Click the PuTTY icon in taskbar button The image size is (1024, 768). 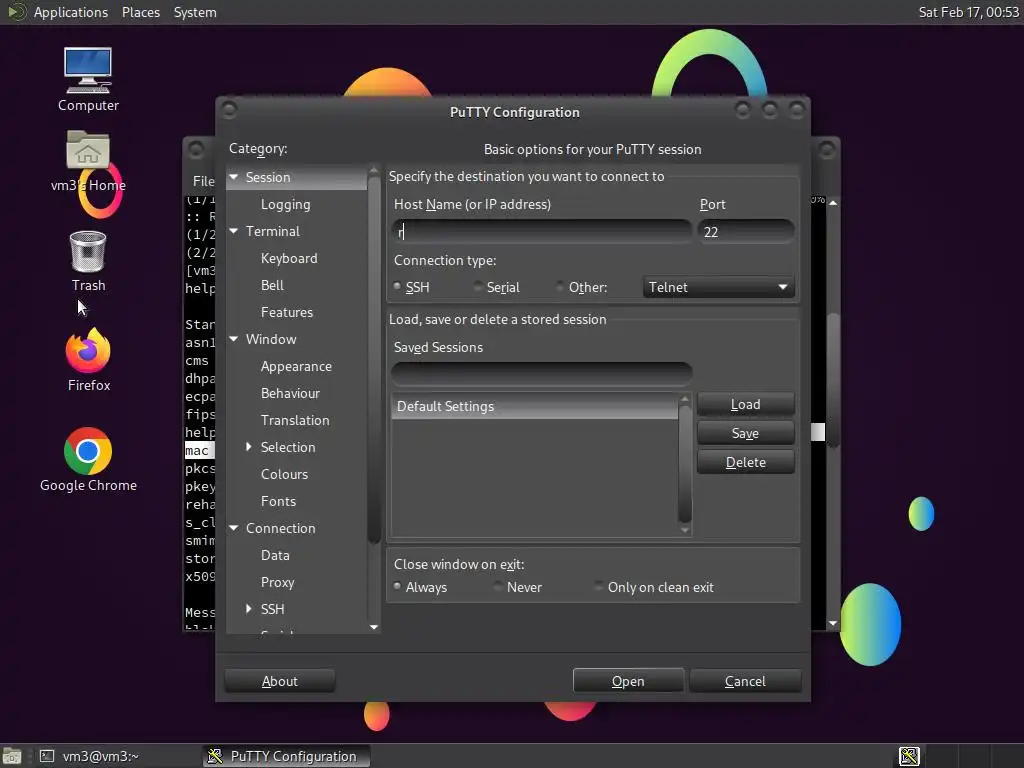coord(215,756)
